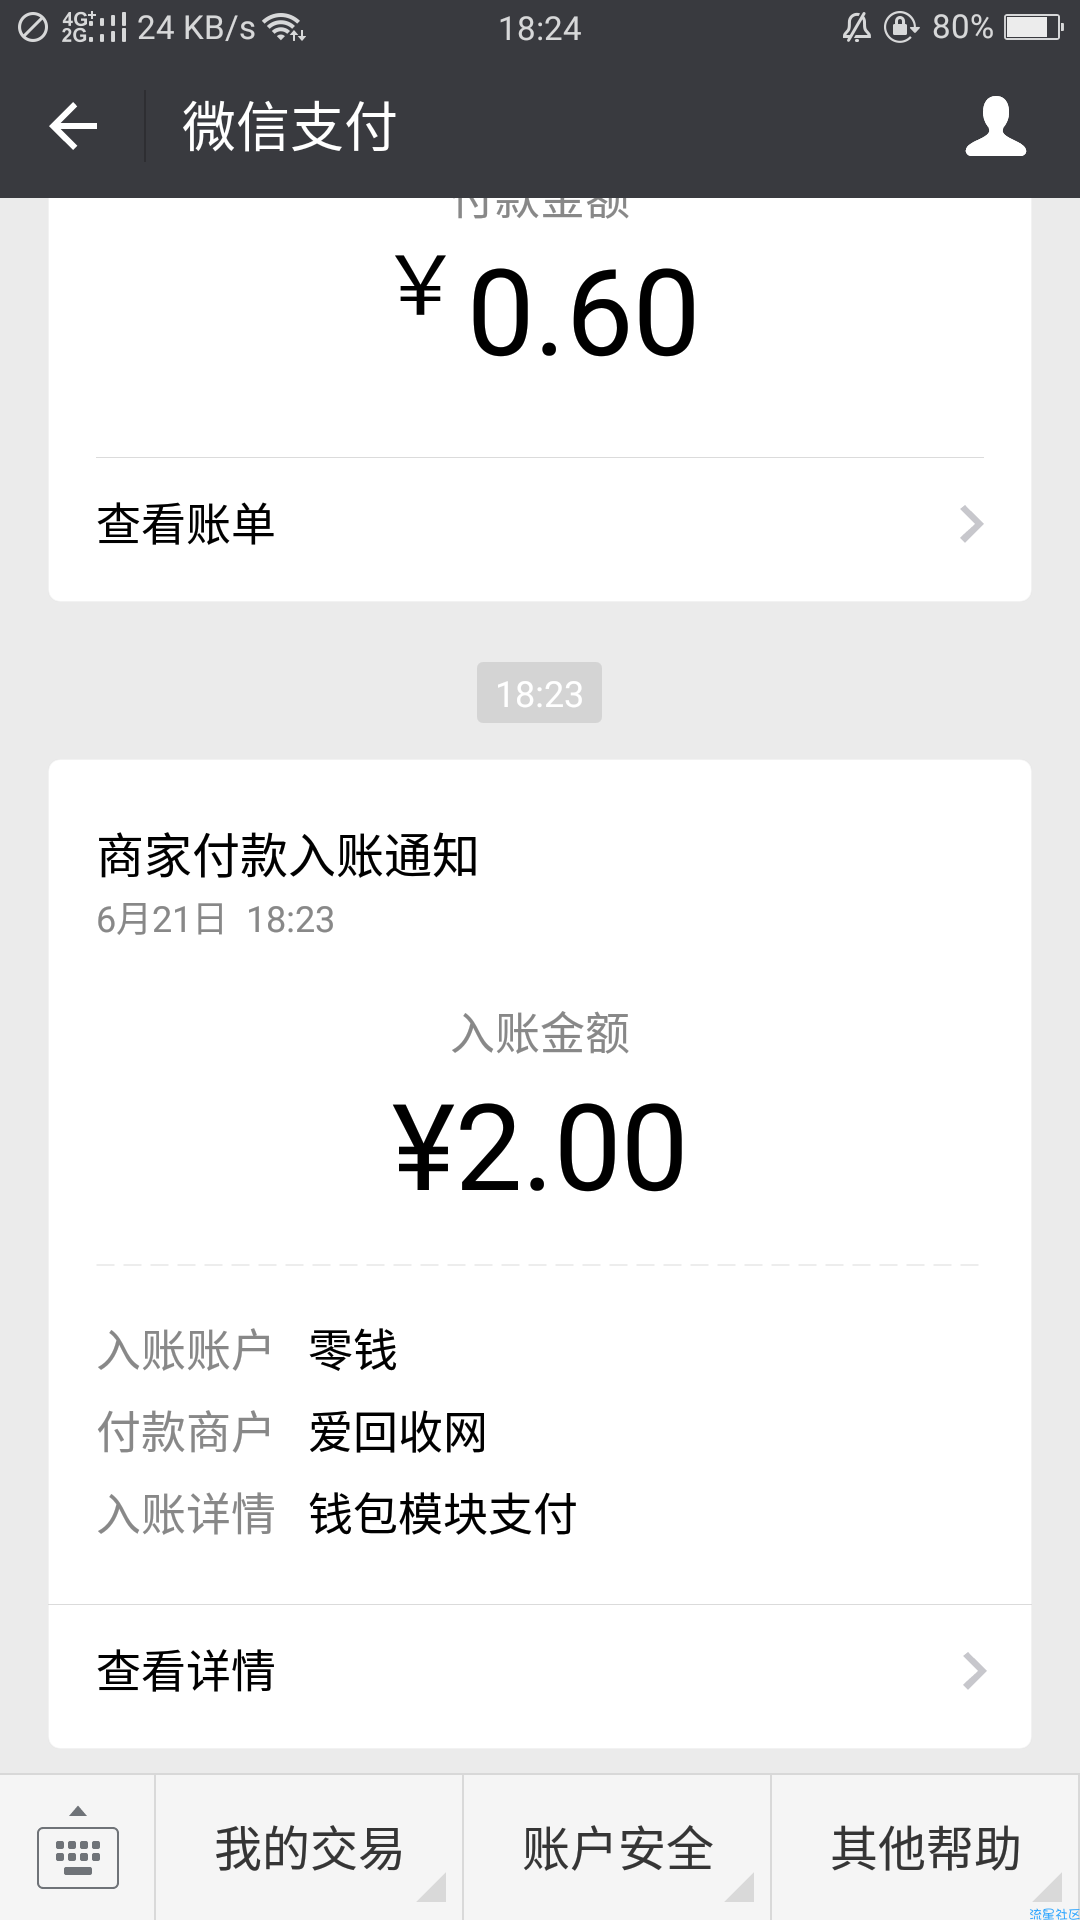
Task: Expand the 账户安全 menu
Action: point(617,1848)
